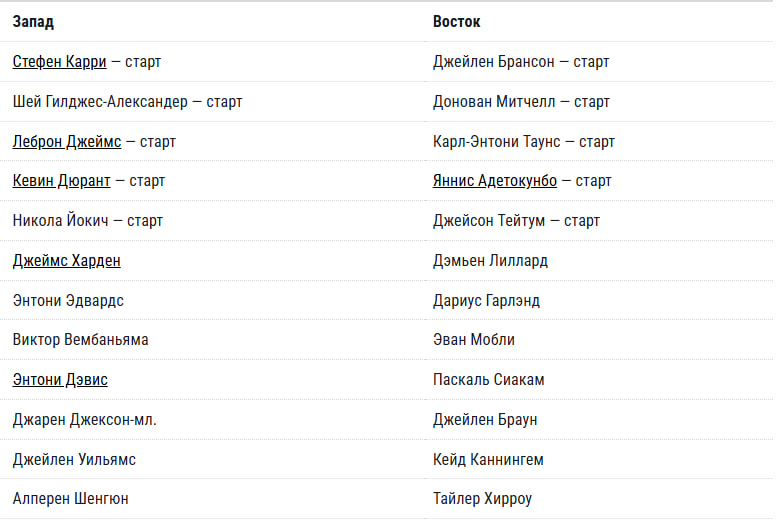Click the Алперен Шенгюн cell
The height and width of the screenshot is (521, 780).
pos(70,499)
